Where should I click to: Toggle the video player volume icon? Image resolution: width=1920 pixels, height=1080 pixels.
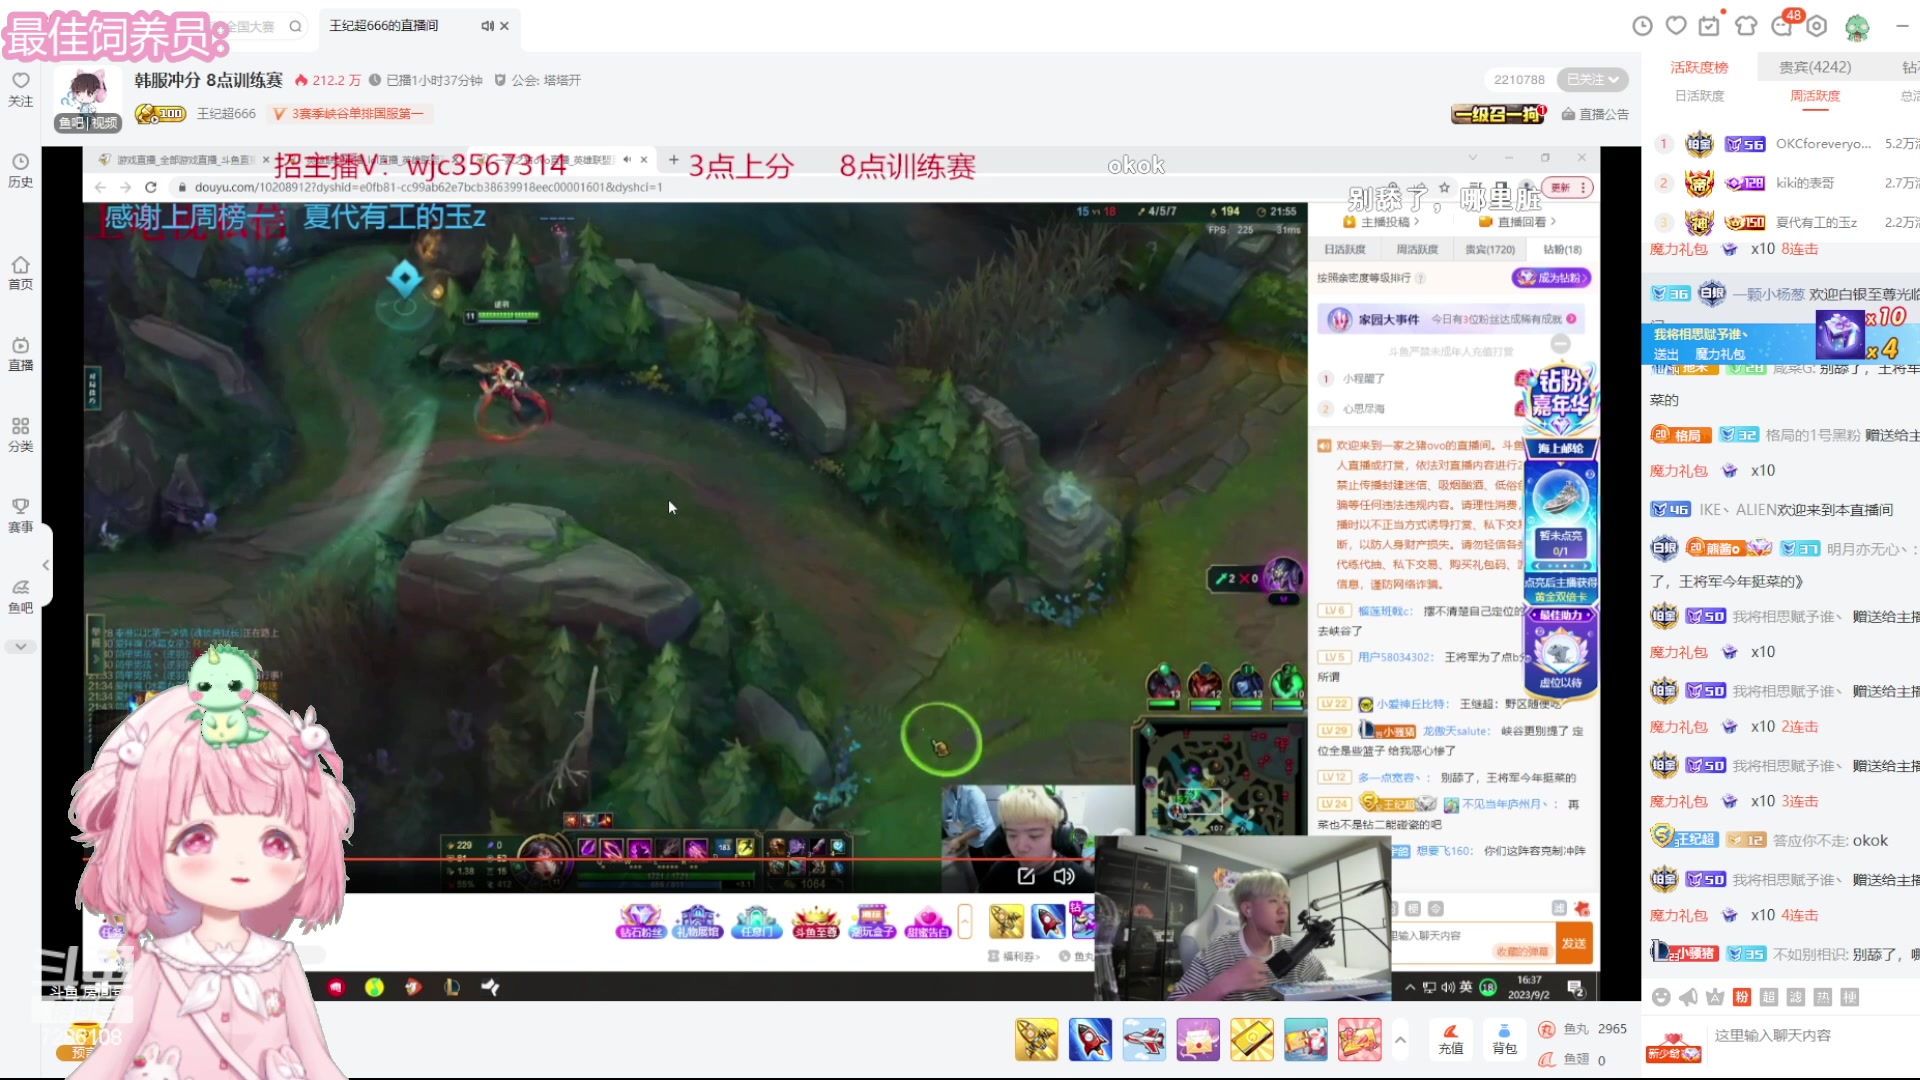pos(1064,876)
